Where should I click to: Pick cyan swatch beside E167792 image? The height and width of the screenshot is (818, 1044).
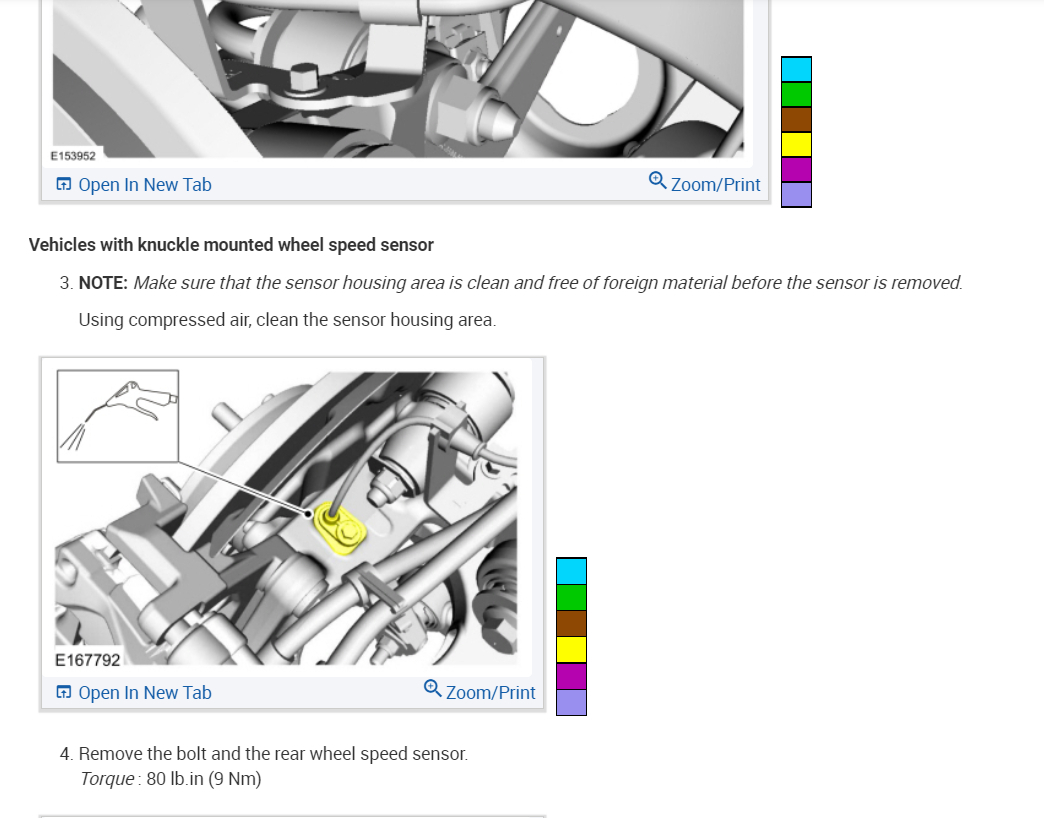tap(571, 571)
